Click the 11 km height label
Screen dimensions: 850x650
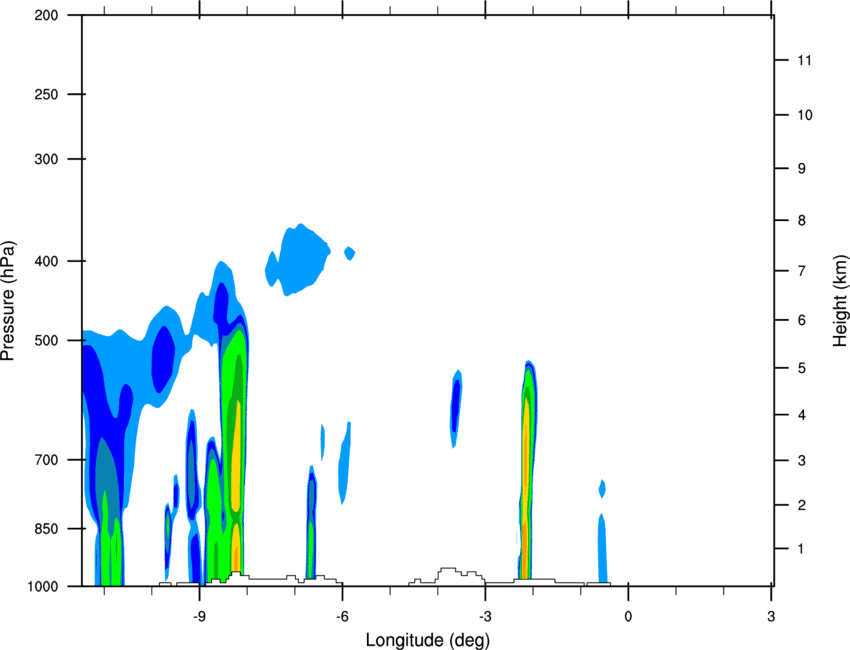(804, 60)
